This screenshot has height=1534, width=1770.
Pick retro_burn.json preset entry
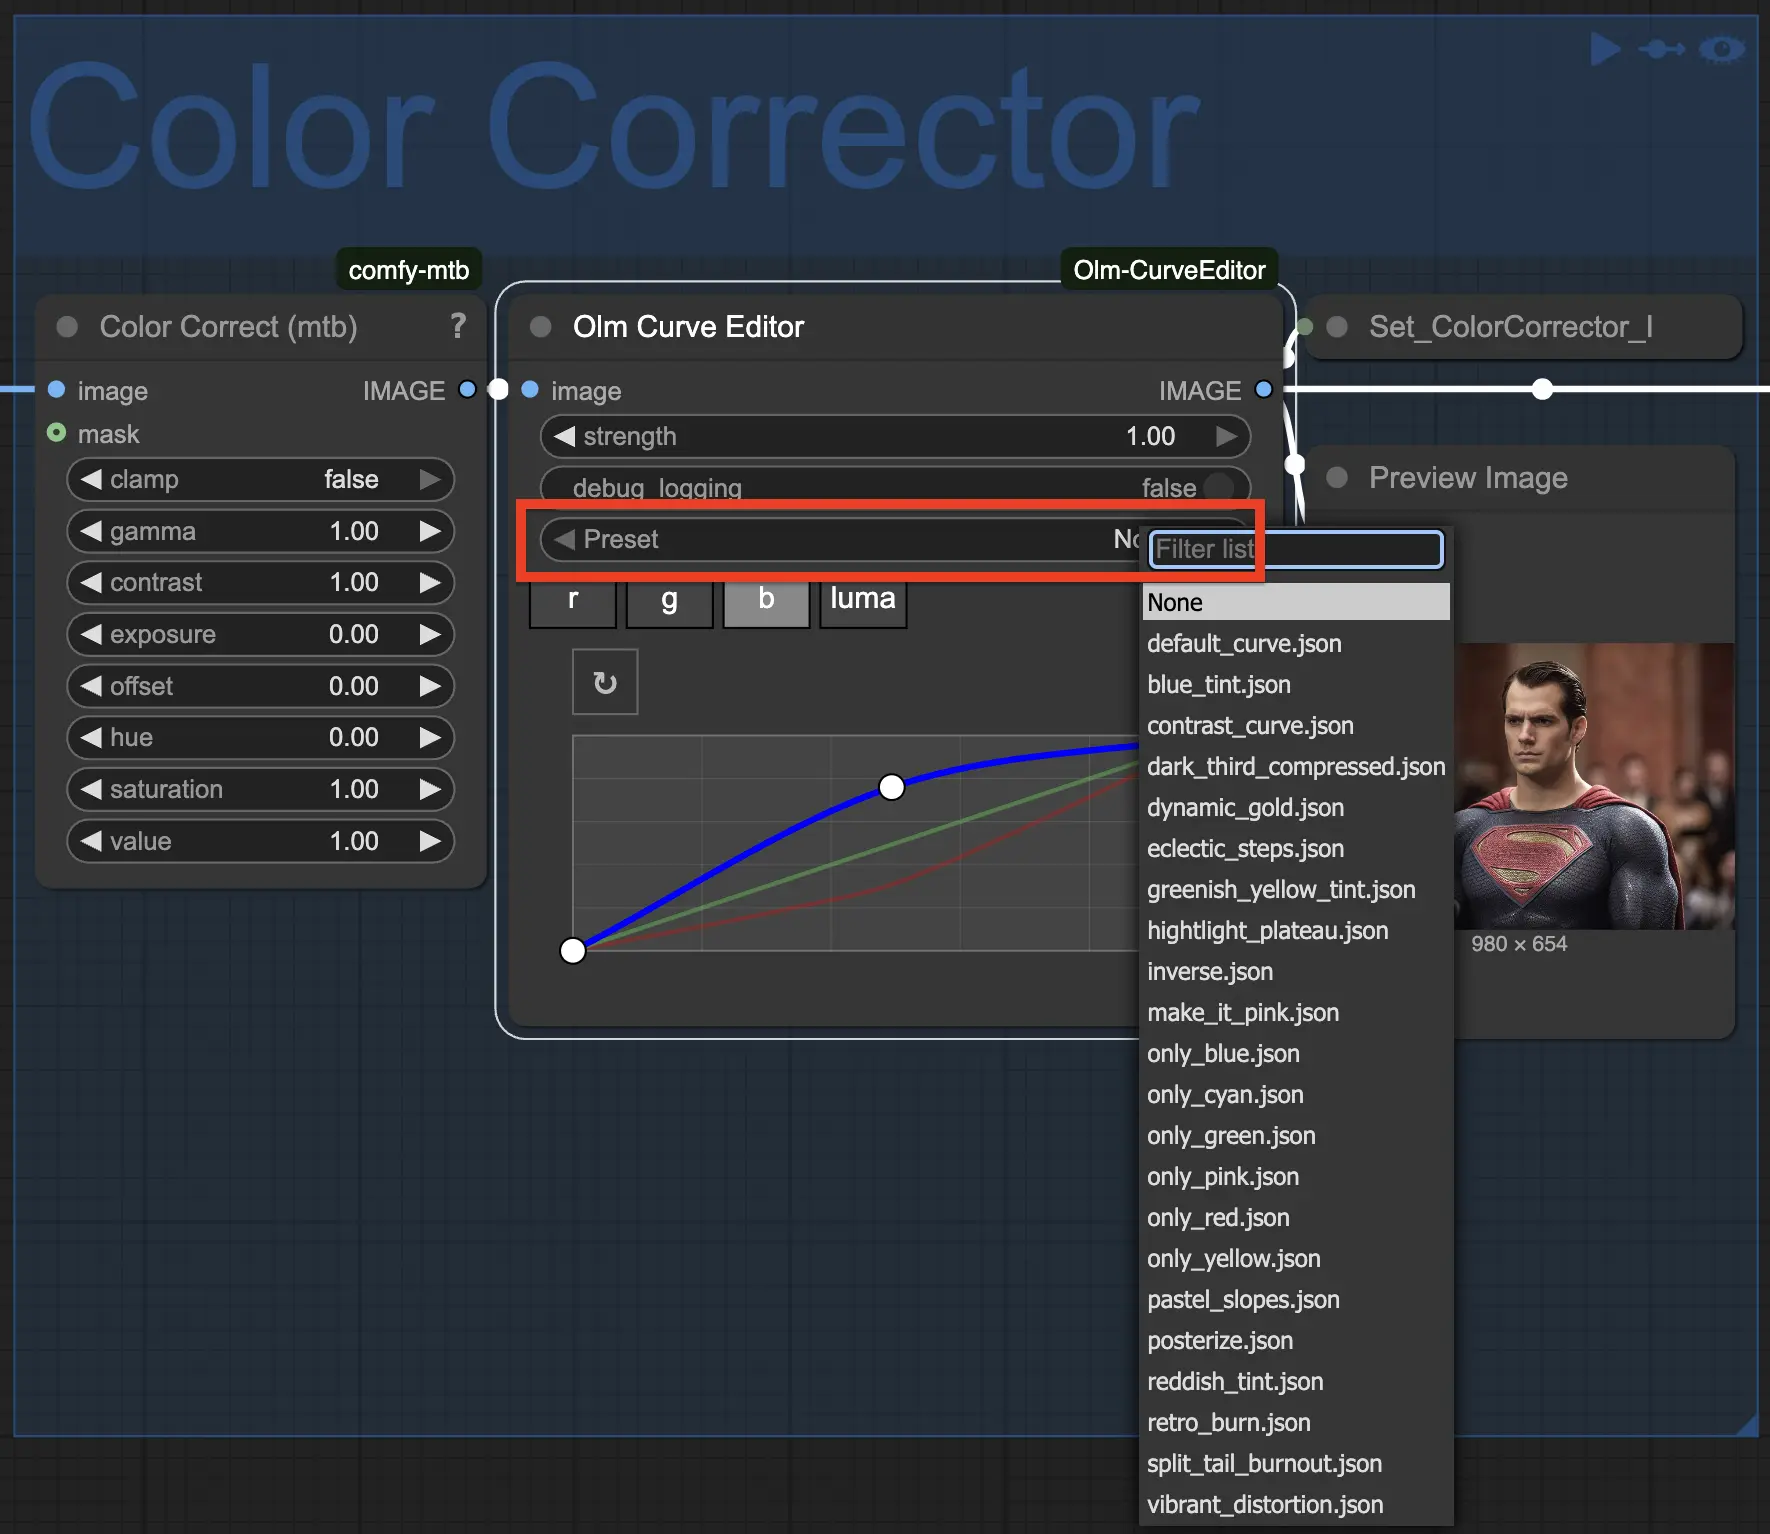pyautogui.click(x=1228, y=1423)
